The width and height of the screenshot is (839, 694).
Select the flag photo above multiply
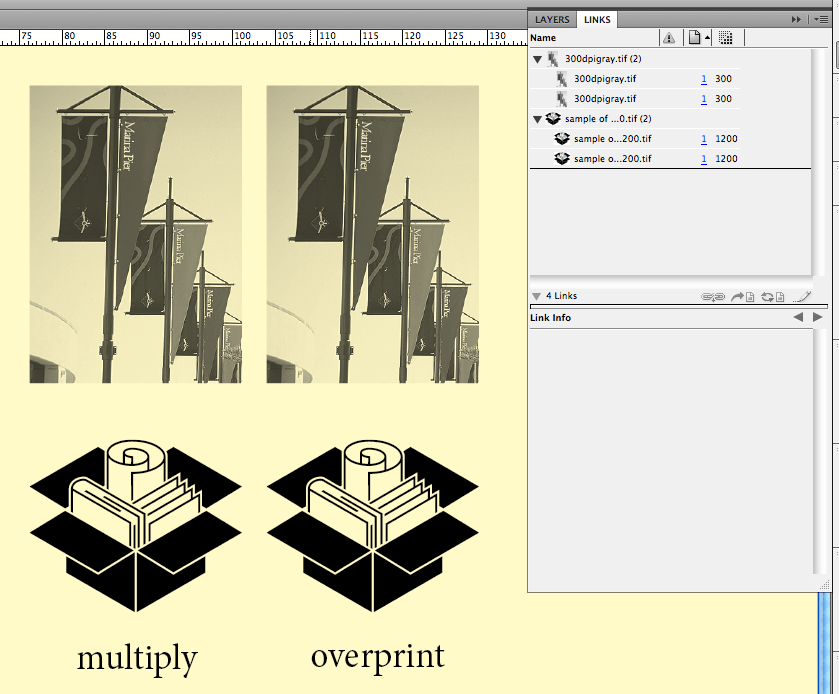pos(135,234)
